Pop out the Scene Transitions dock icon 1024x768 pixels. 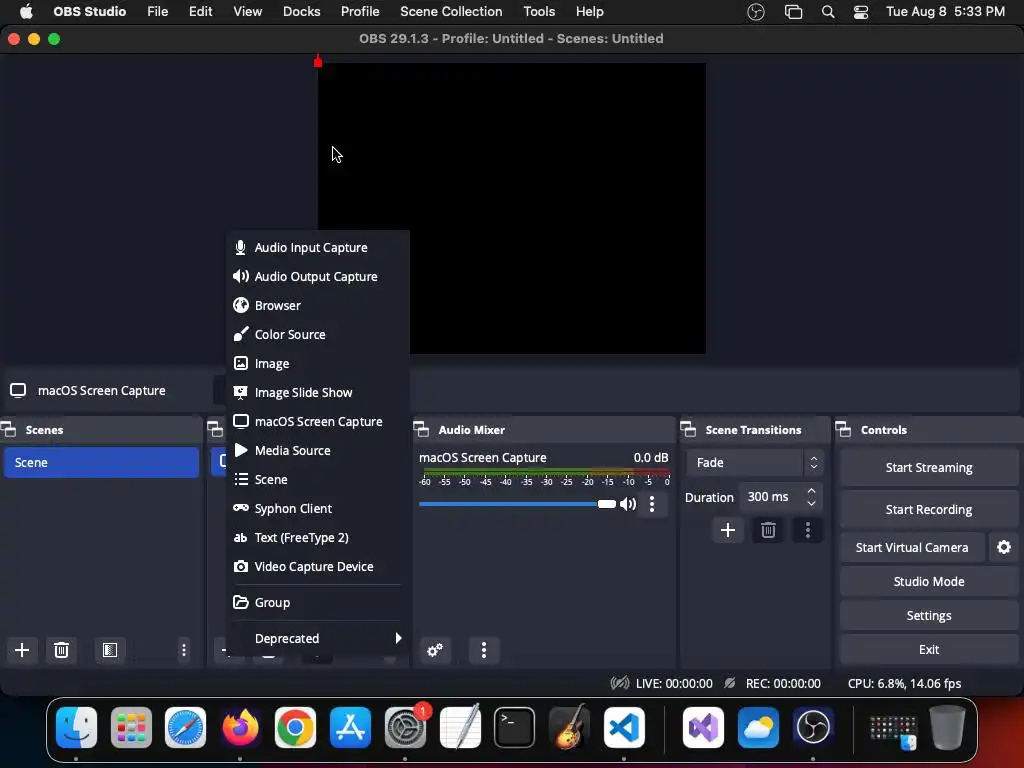point(688,430)
